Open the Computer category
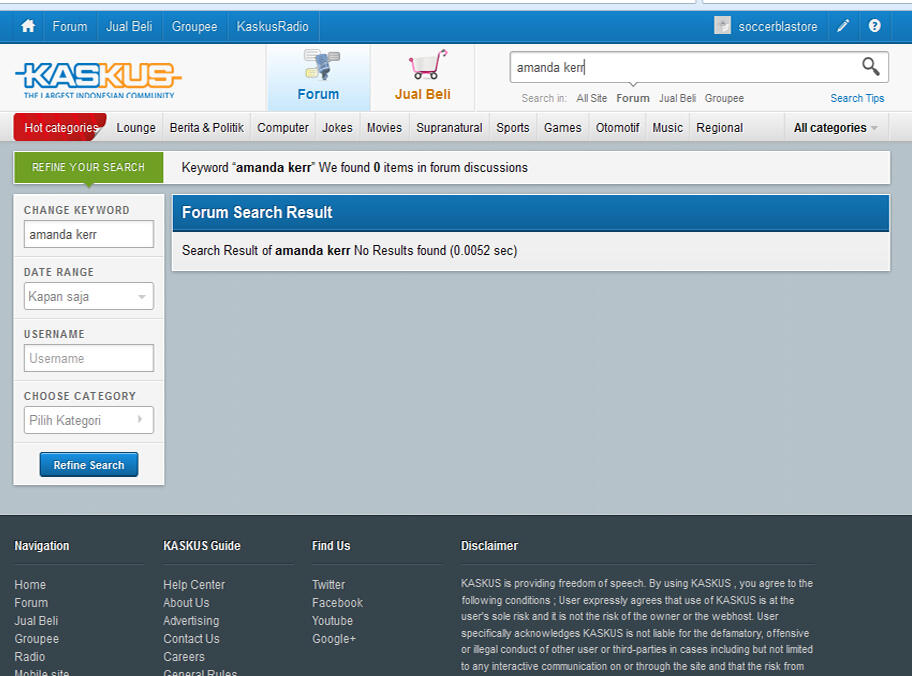912x676 pixels. [283, 127]
